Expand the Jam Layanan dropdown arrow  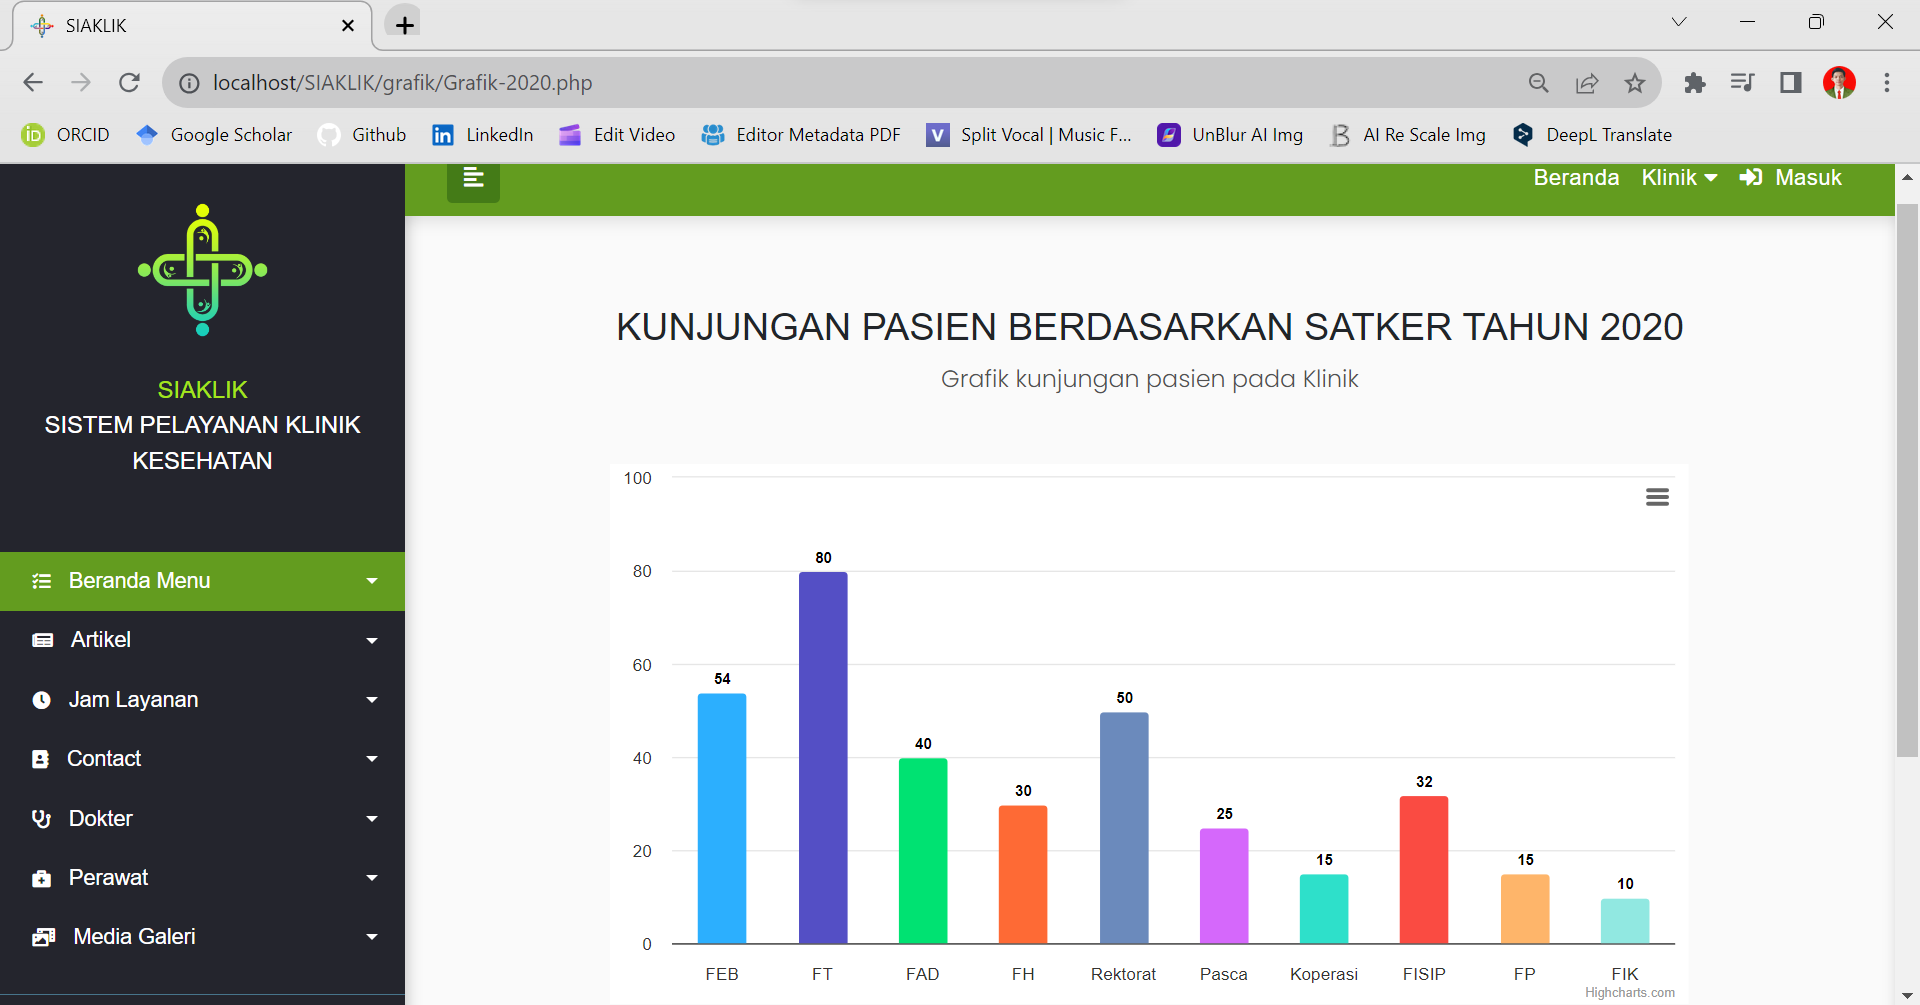tap(372, 700)
